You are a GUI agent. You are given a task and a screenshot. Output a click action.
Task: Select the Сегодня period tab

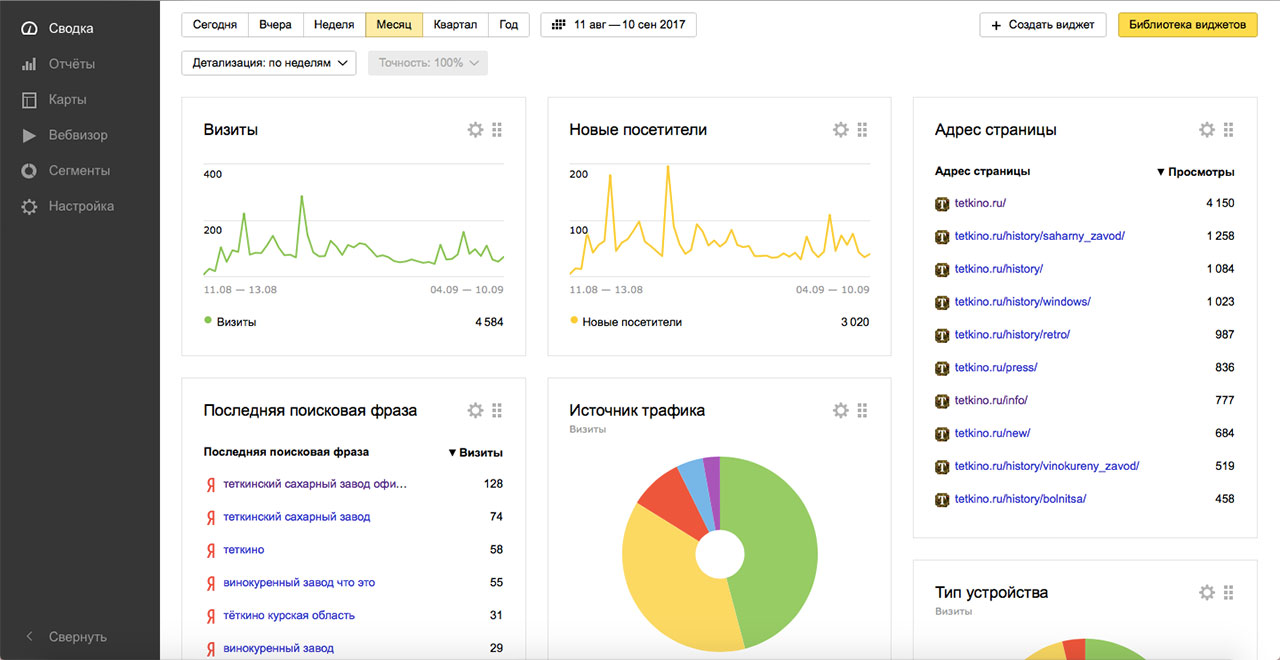click(x=215, y=24)
